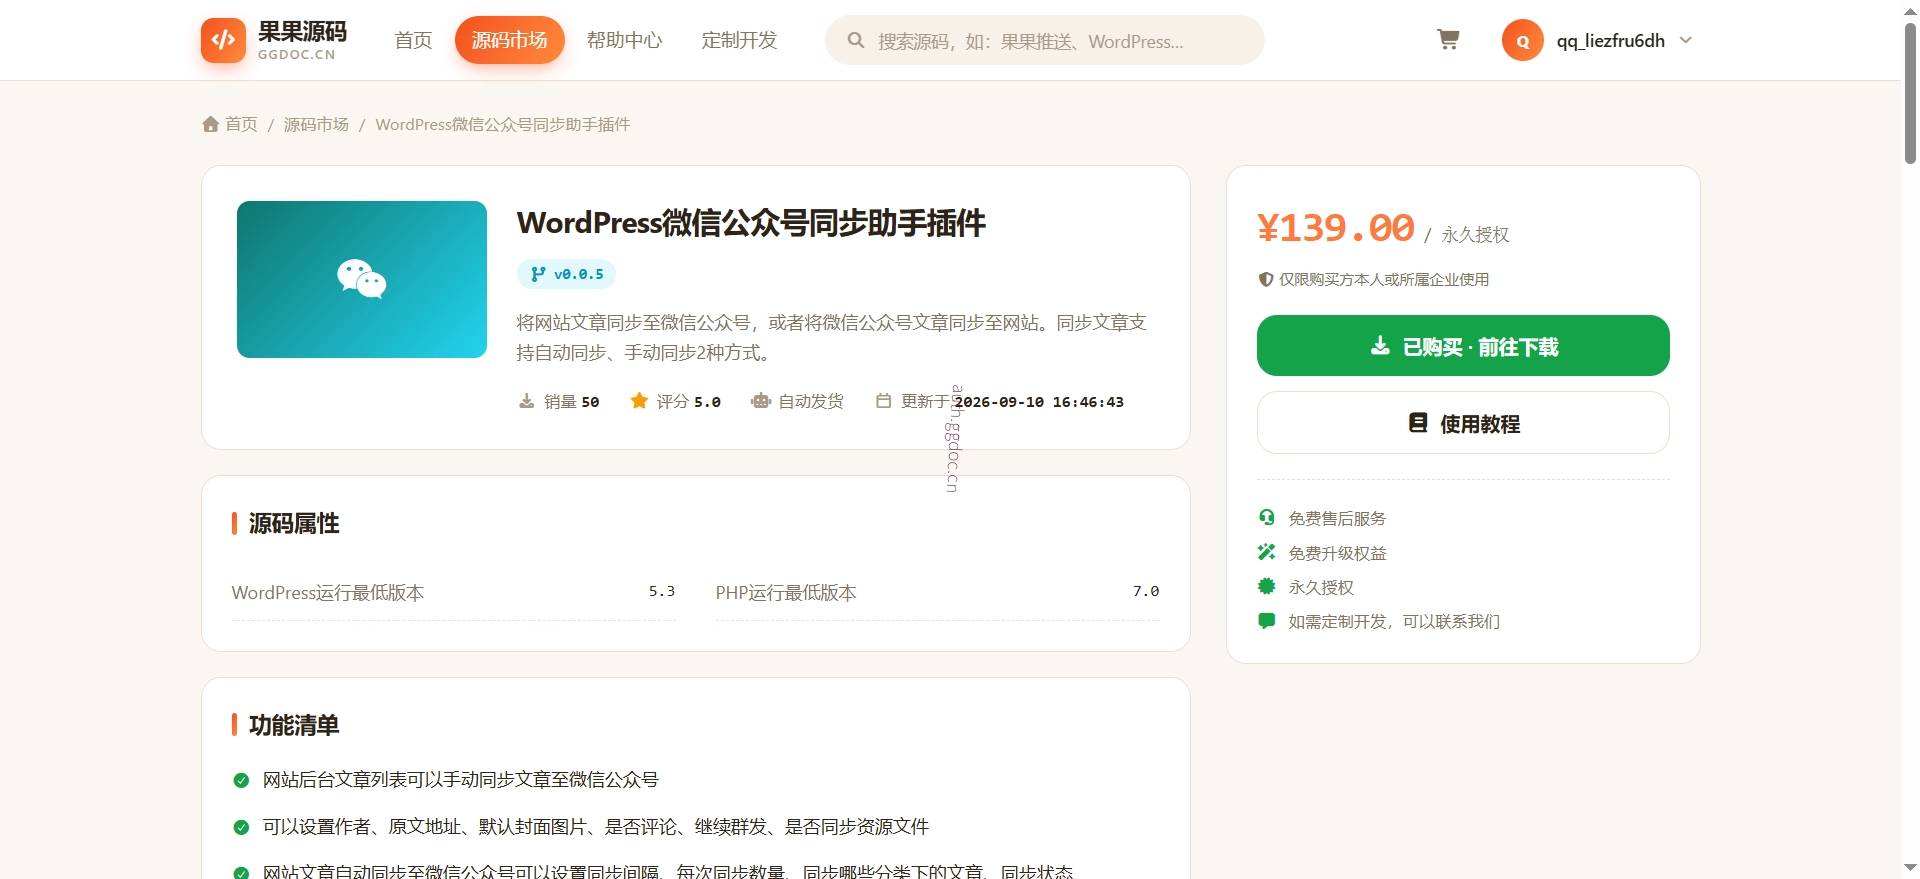
Task: Click the version branch icon beside v0.0.5
Action: tap(538, 274)
